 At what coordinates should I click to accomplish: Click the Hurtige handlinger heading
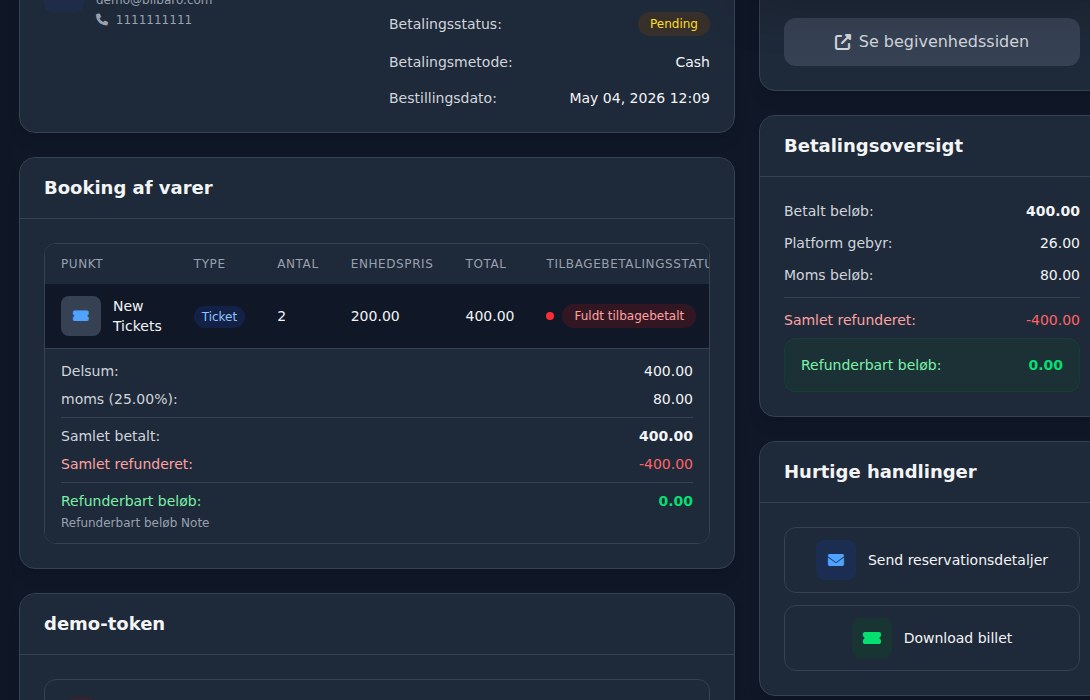(x=880, y=472)
